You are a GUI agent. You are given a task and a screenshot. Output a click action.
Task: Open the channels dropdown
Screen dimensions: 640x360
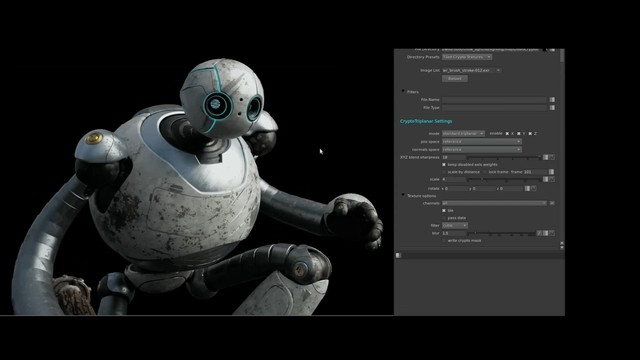pyautogui.click(x=494, y=203)
